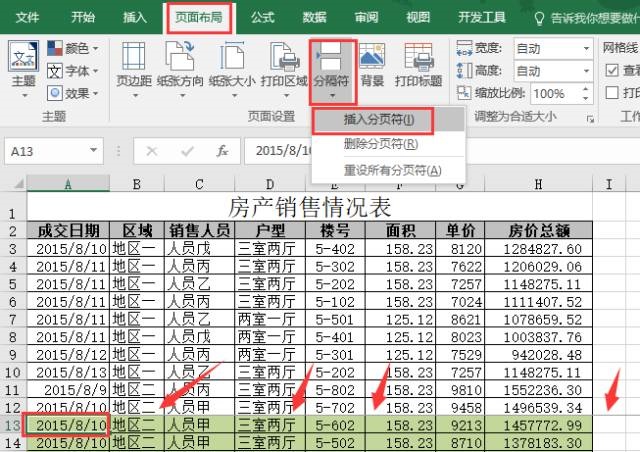The height and width of the screenshot is (452, 640).
Task: Click the 销售人员 header cell
Action: pyautogui.click(x=199, y=231)
